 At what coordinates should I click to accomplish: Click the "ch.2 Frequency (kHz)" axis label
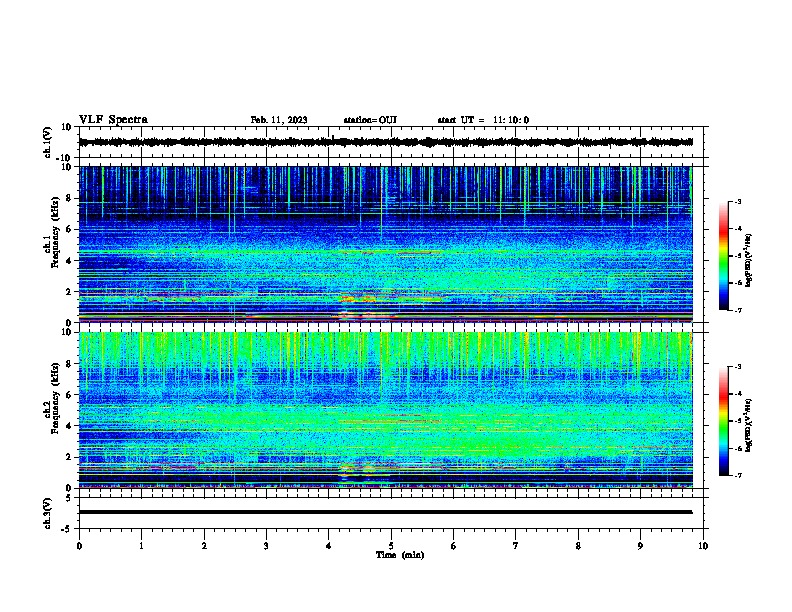tap(51, 398)
